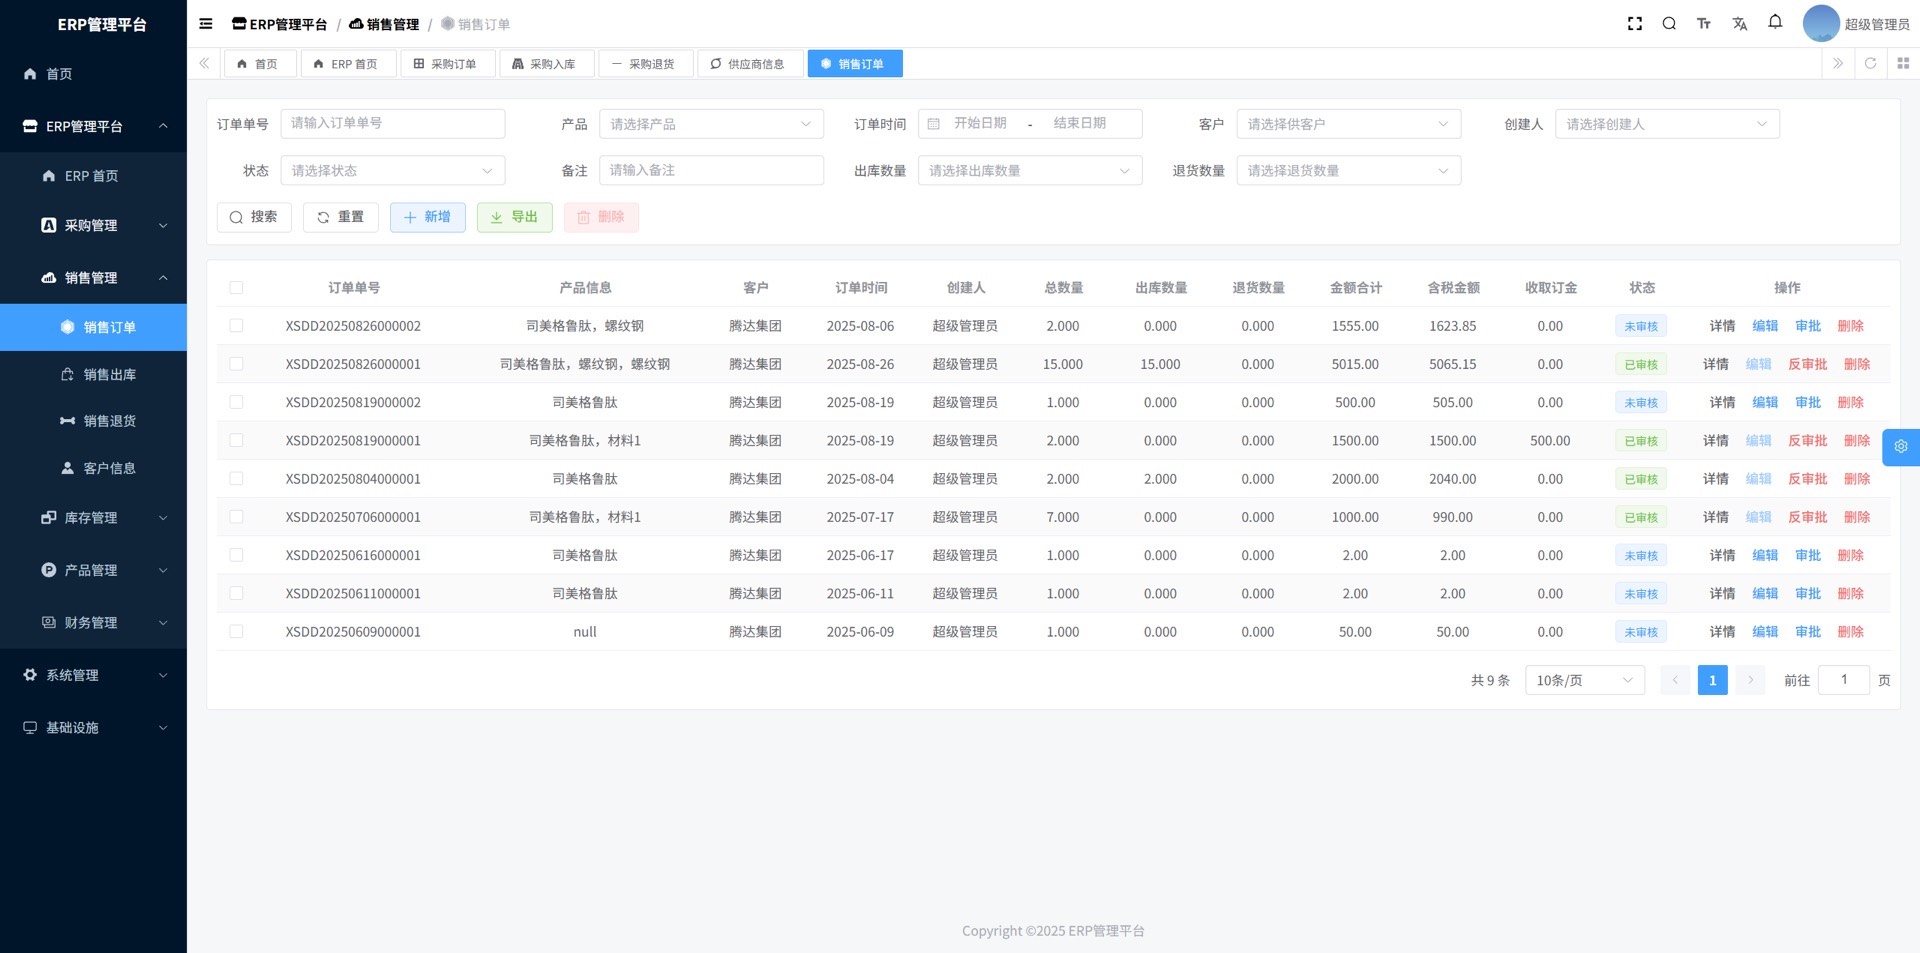Check the row for order XSDD20250826000002

click(x=236, y=326)
